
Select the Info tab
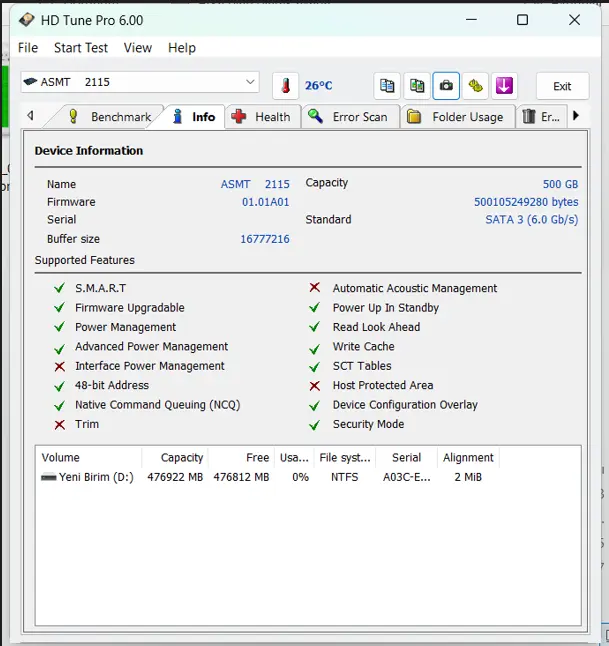tap(194, 117)
